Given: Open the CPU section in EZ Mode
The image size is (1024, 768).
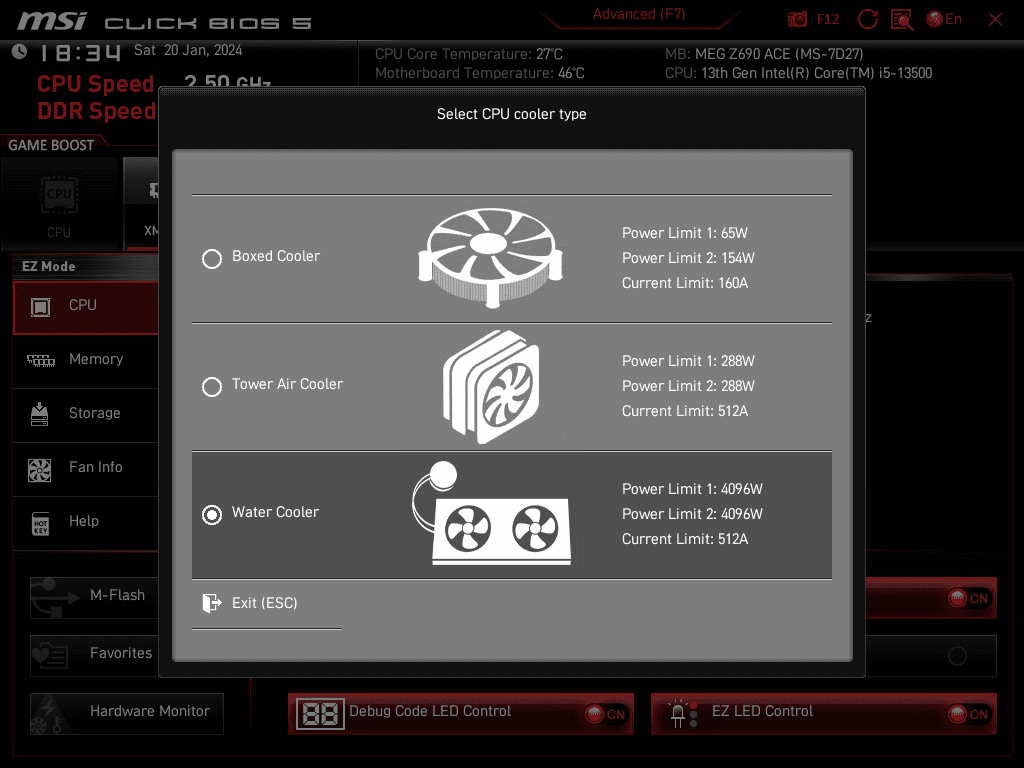Looking at the screenshot, I should click(x=86, y=308).
